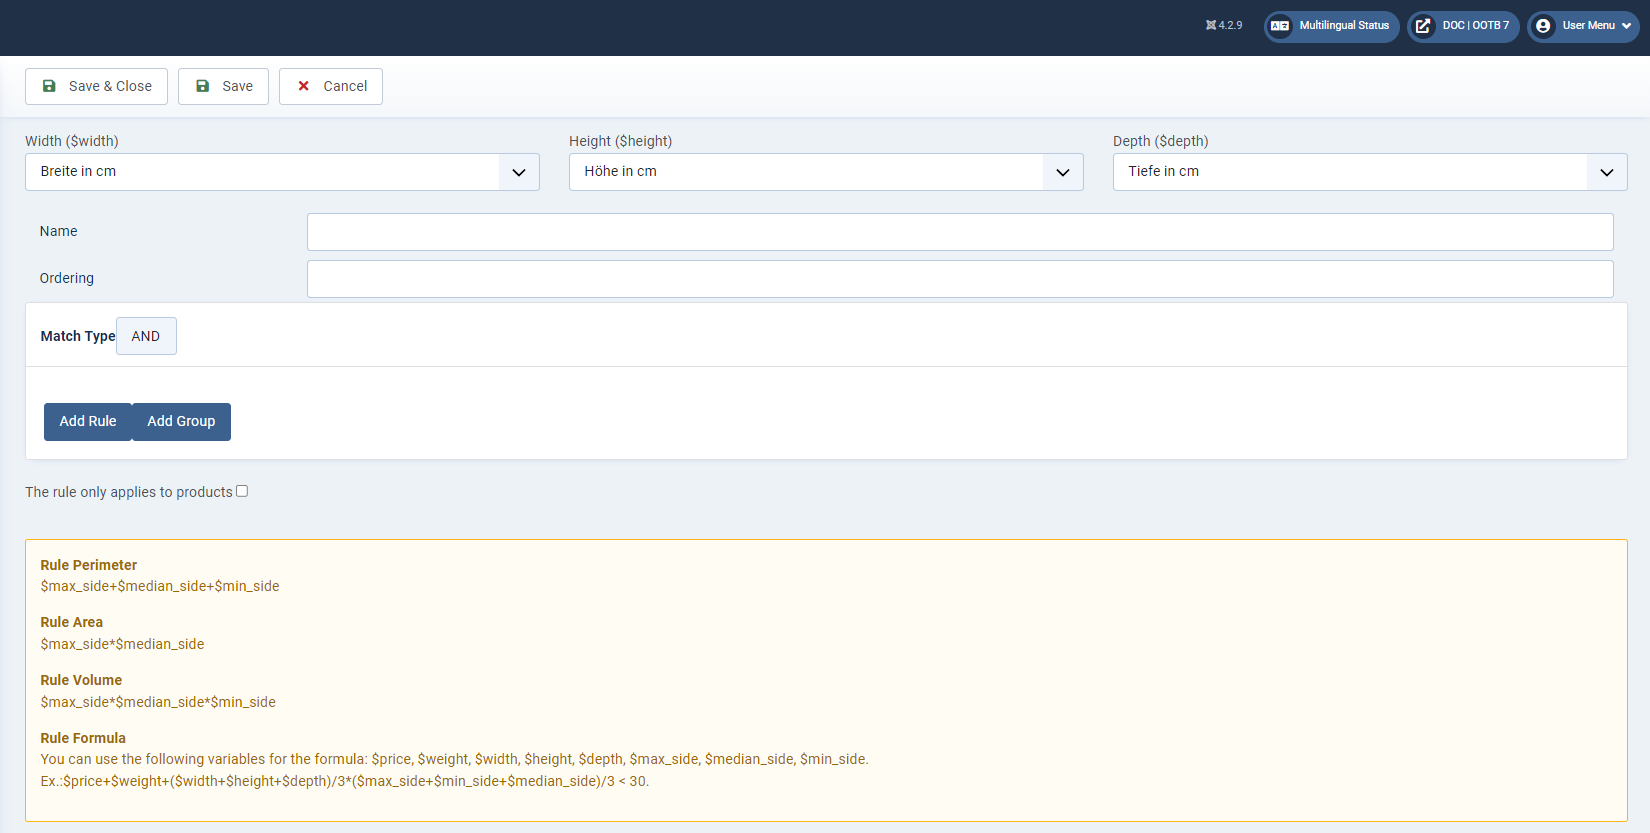Click the Save & Close floppy disk icon
The height and width of the screenshot is (833, 1650).
[49, 86]
